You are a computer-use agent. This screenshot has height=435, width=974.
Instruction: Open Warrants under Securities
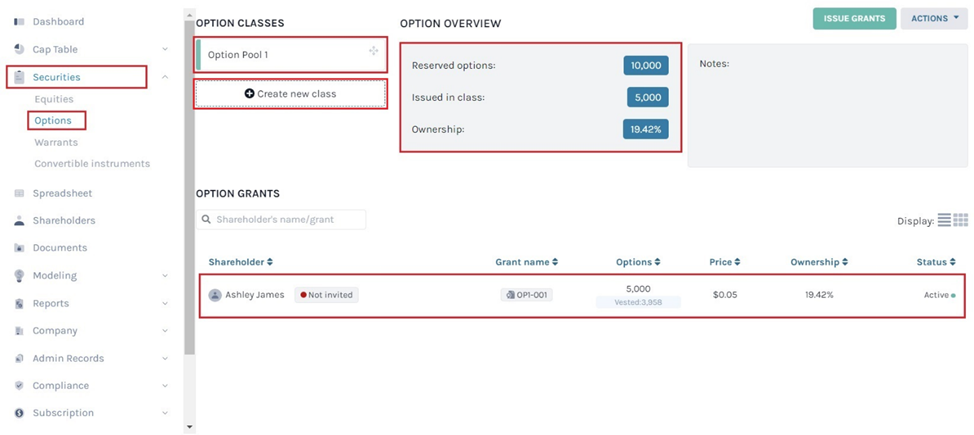tap(56, 142)
